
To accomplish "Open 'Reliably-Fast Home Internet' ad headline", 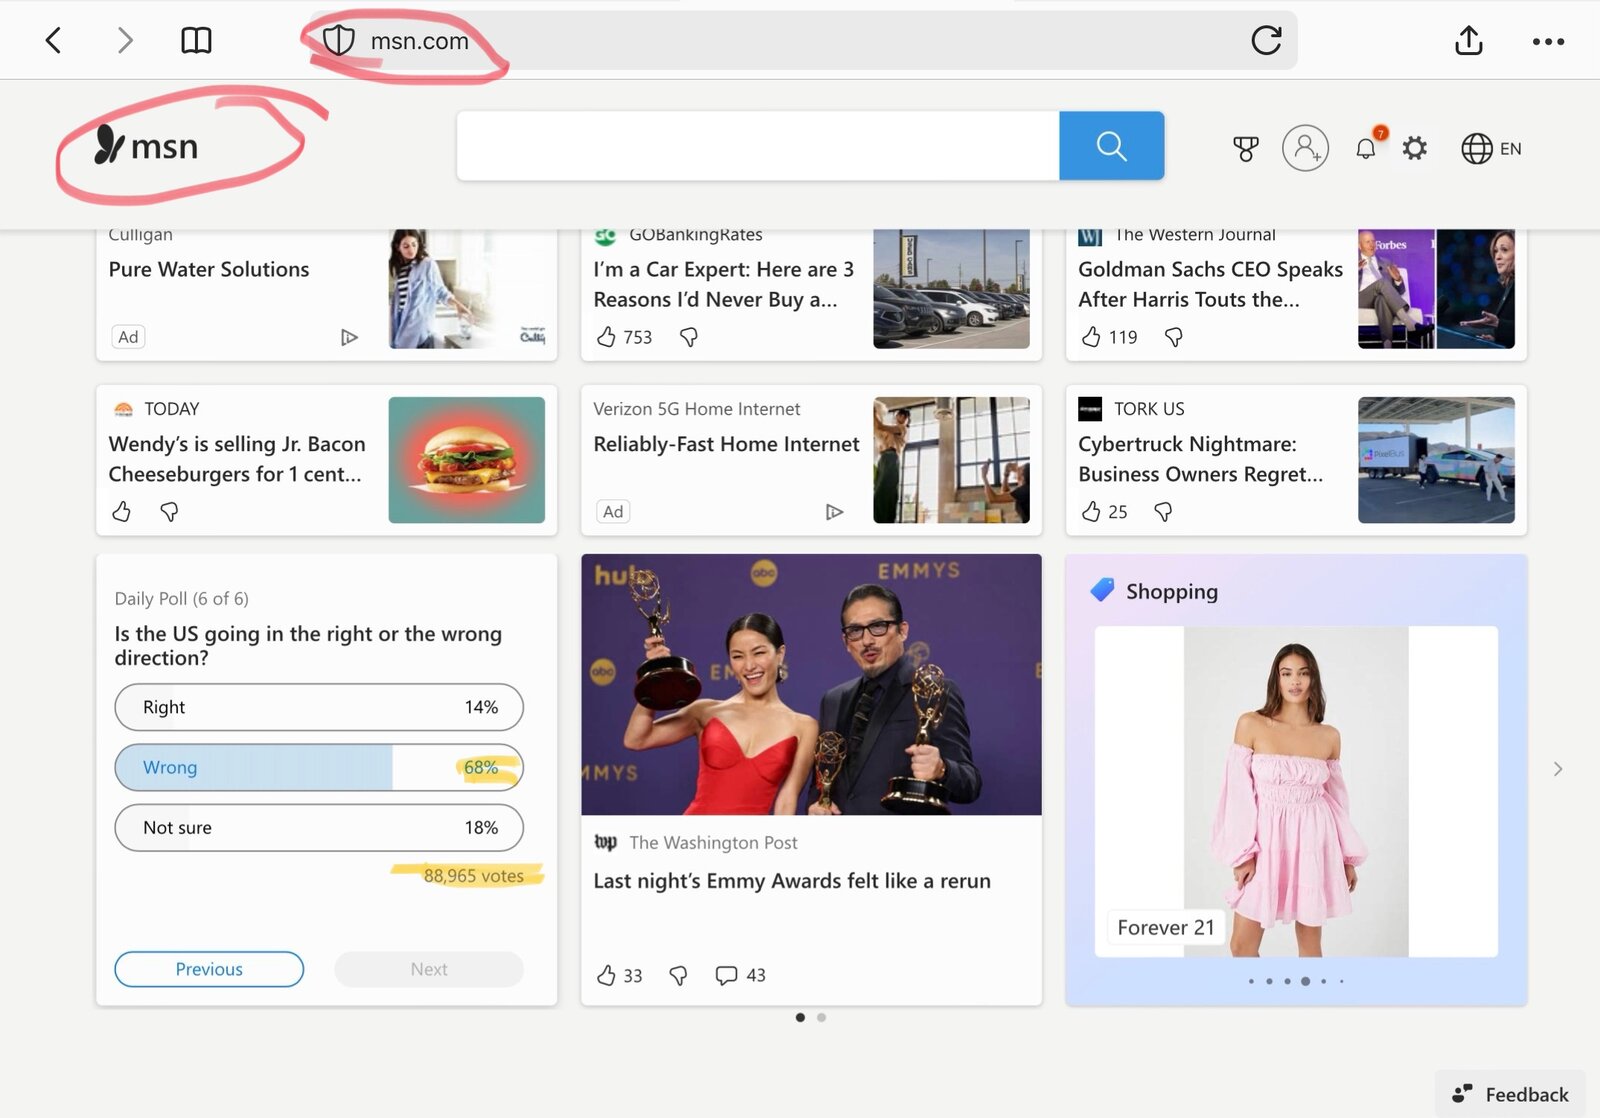I will (726, 444).
